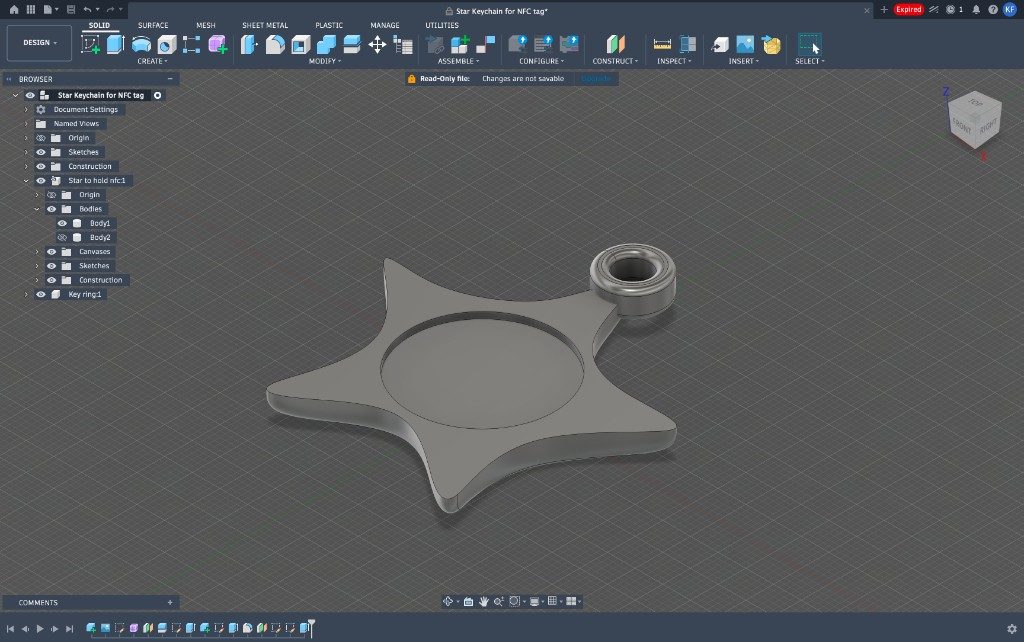Open the Help question mark icon
This screenshot has height=642, width=1024.
[x=993, y=10]
